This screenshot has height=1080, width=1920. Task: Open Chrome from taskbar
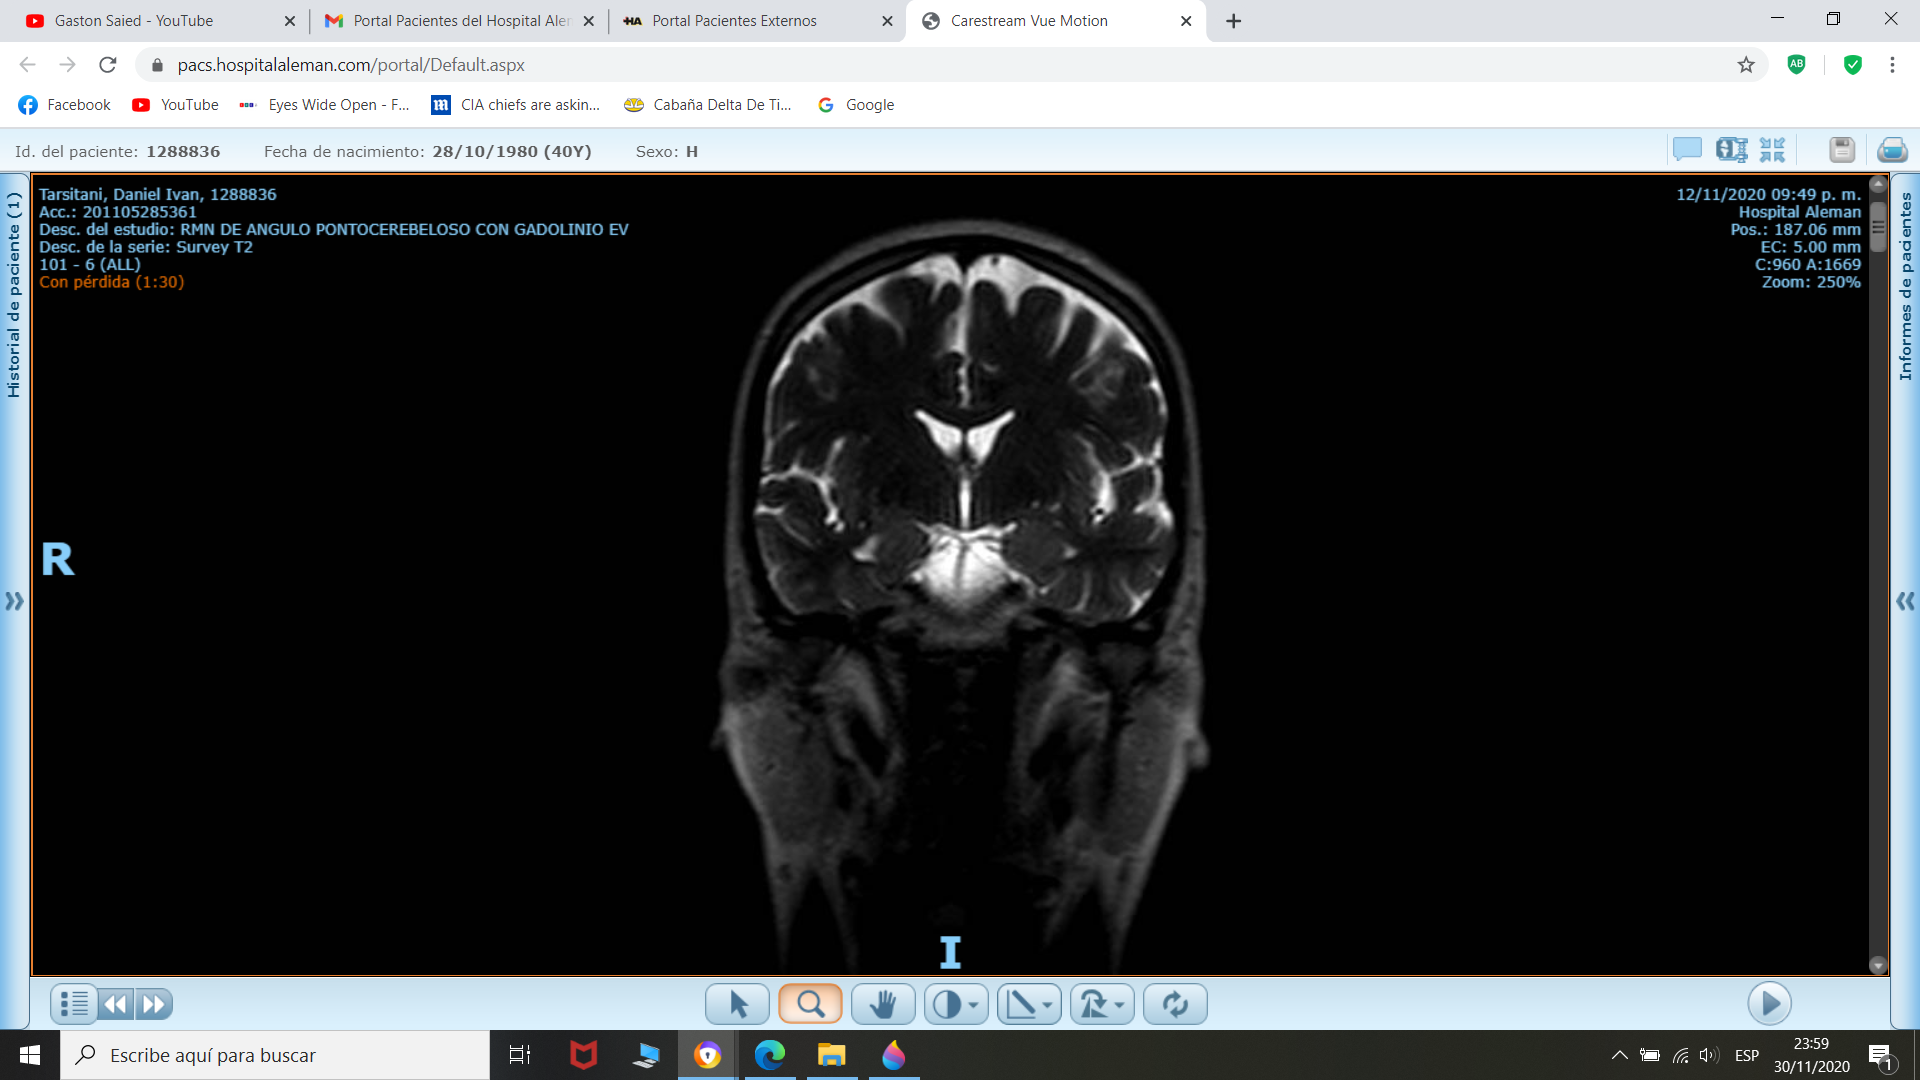coord(708,1055)
